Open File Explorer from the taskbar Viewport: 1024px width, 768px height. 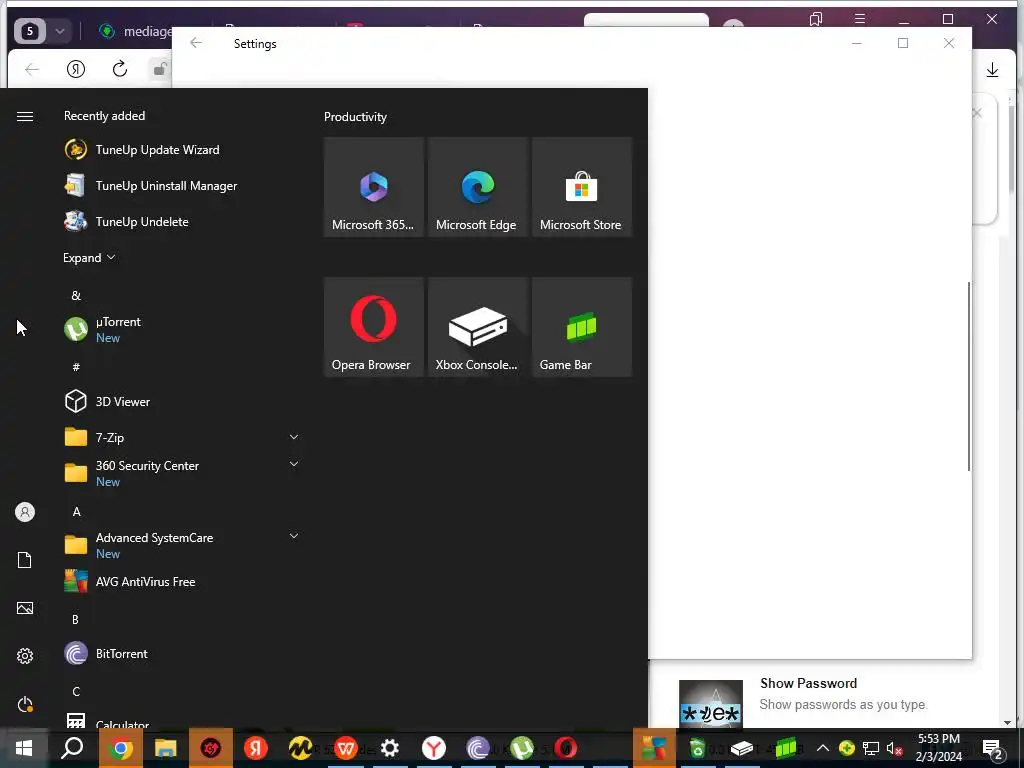tap(165, 748)
